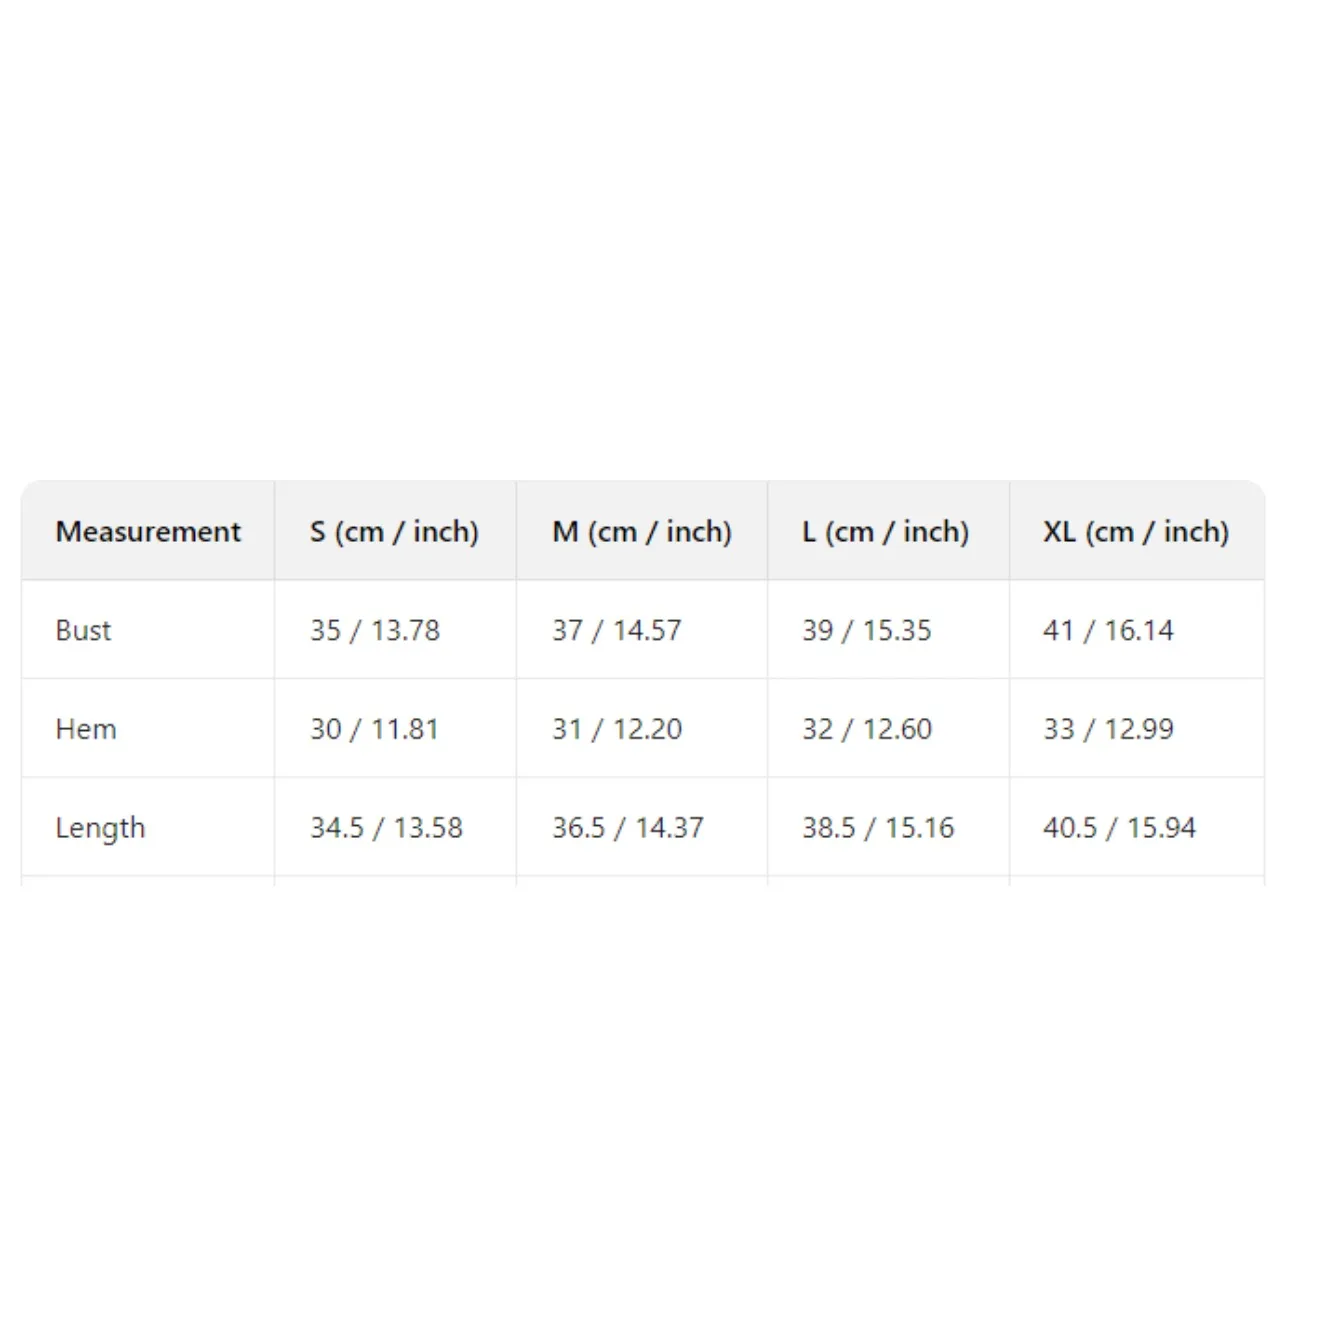The width and height of the screenshot is (1340, 1340).
Task: Click Length S value 34.5 / 13.58
Action: pos(386,828)
